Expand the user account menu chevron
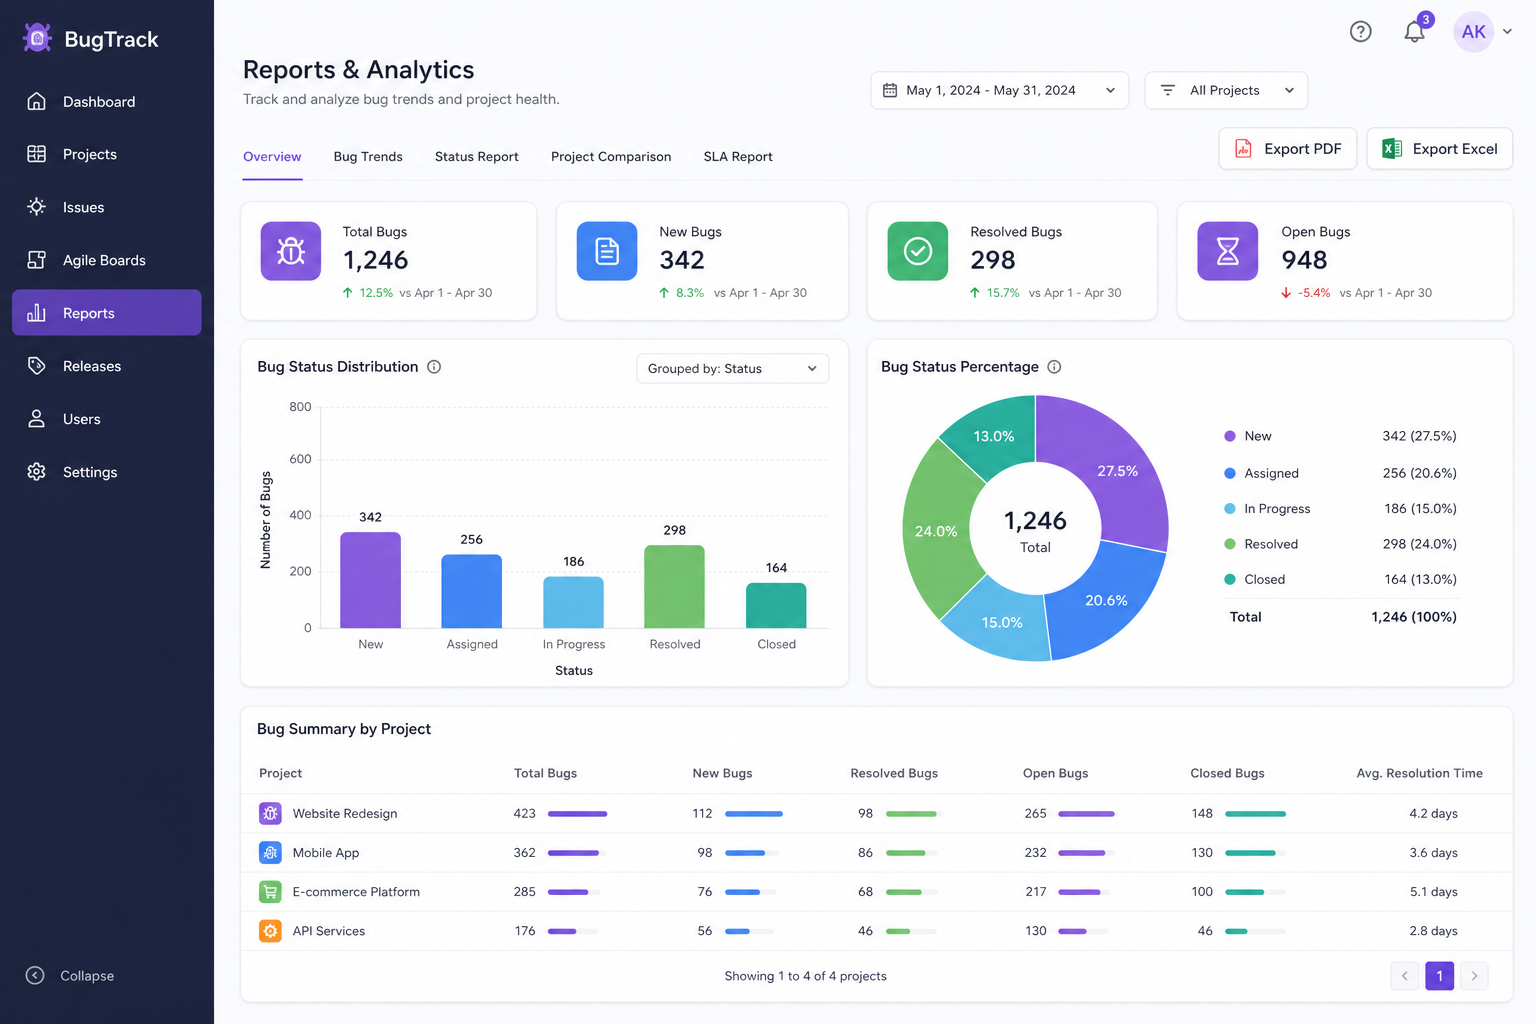This screenshot has height=1024, width=1536. click(1507, 32)
